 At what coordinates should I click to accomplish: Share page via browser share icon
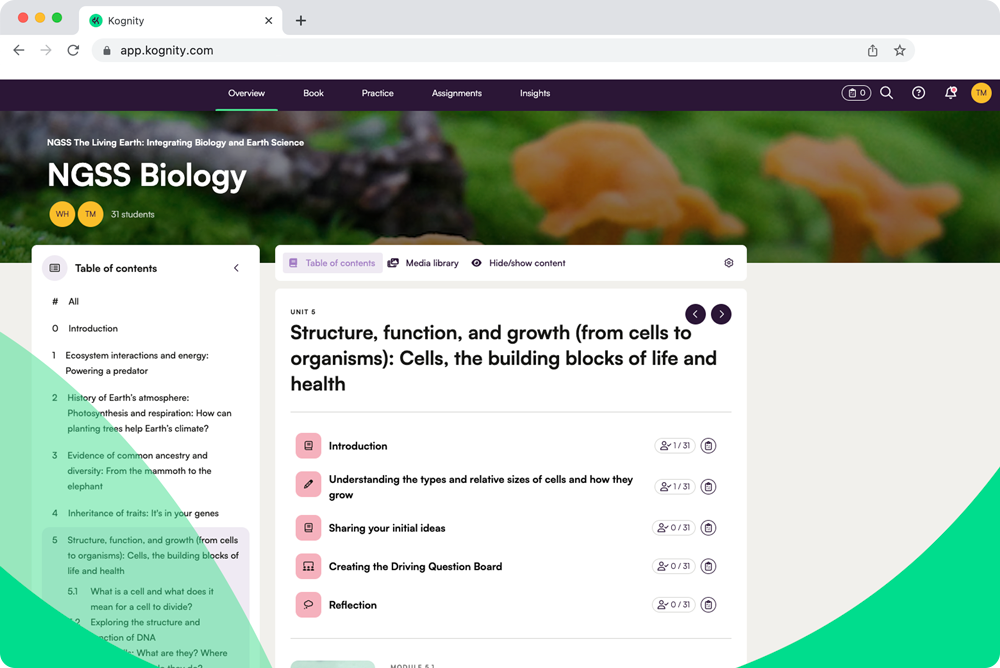point(872,50)
